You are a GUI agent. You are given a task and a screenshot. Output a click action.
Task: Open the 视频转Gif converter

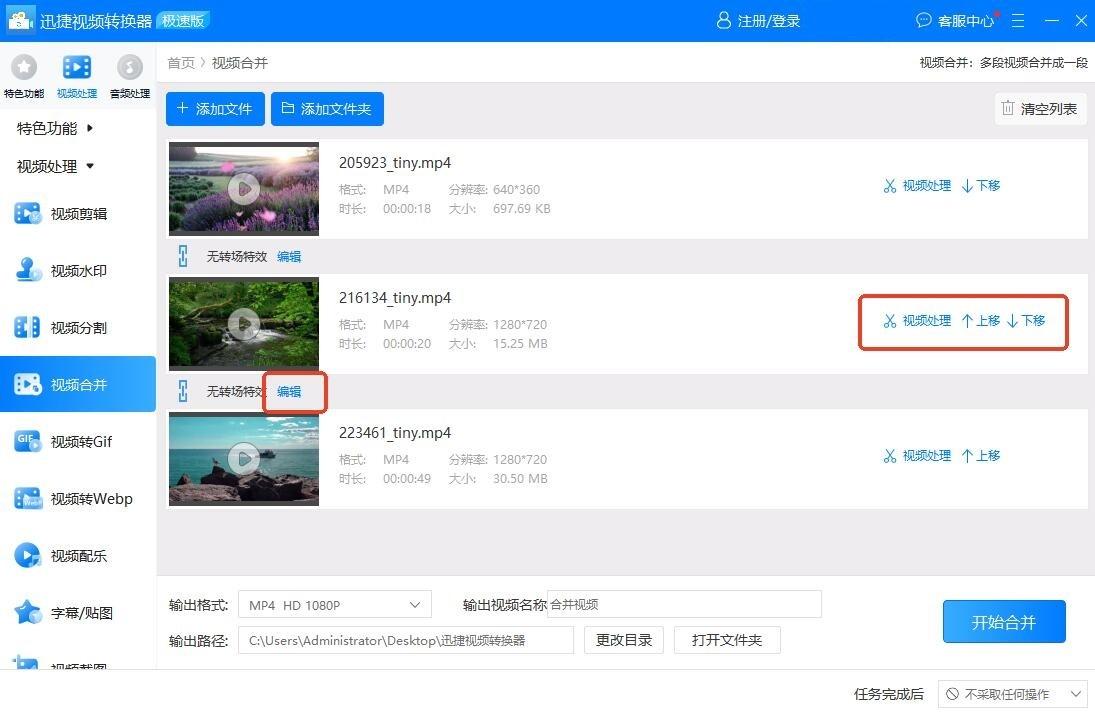(x=78, y=441)
